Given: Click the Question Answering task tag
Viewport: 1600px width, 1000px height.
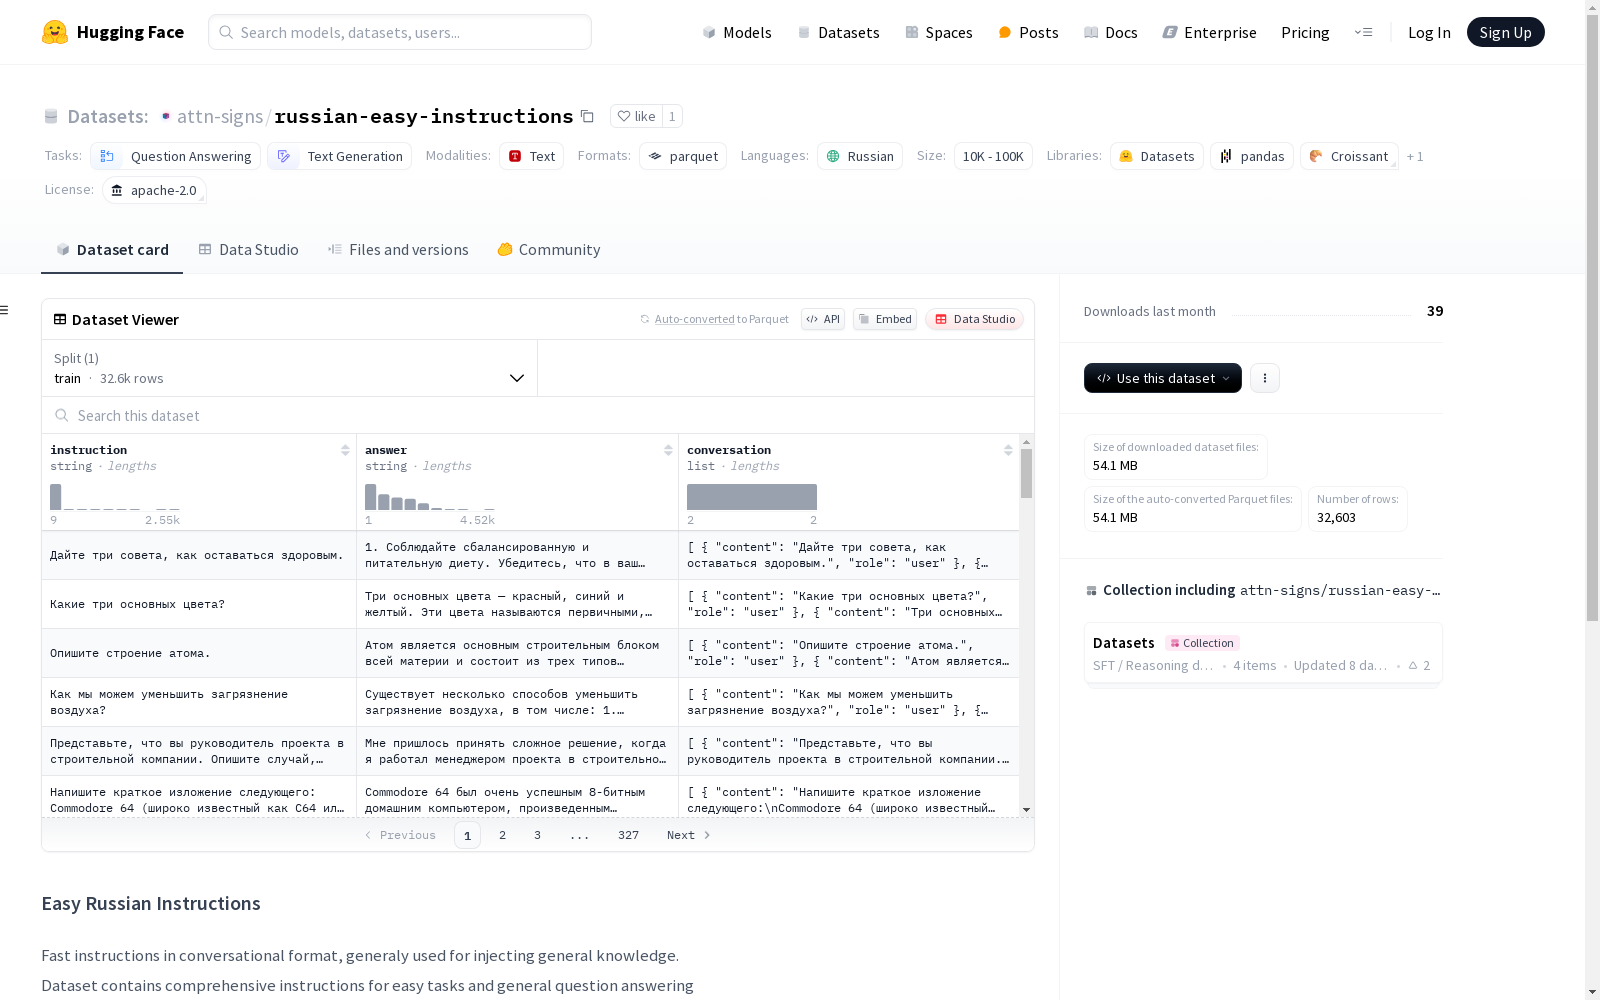Looking at the screenshot, I should (x=176, y=156).
